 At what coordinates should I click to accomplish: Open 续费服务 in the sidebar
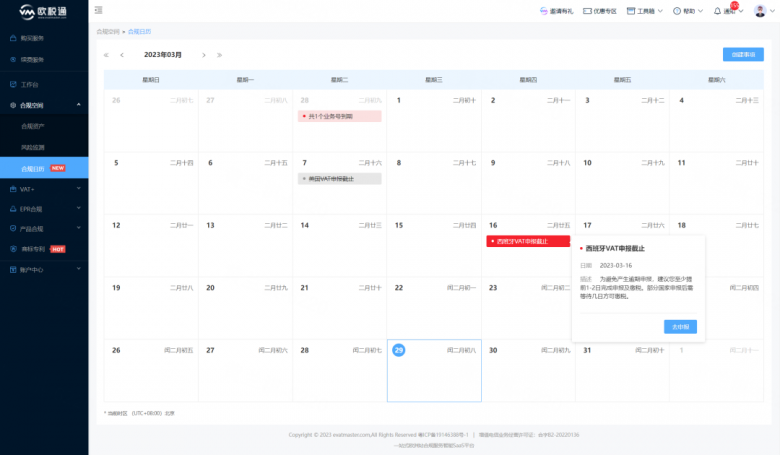[x=32, y=60]
